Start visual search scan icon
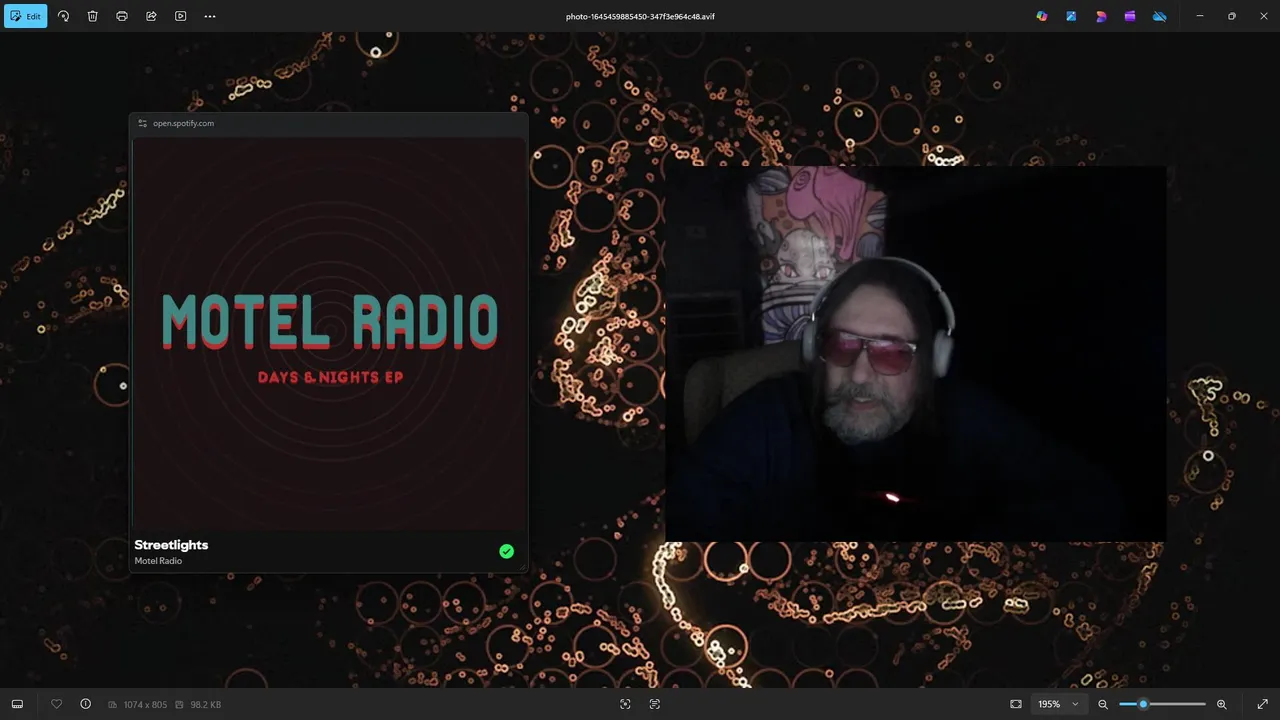This screenshot has height=720, width=1280. point(625,704)
